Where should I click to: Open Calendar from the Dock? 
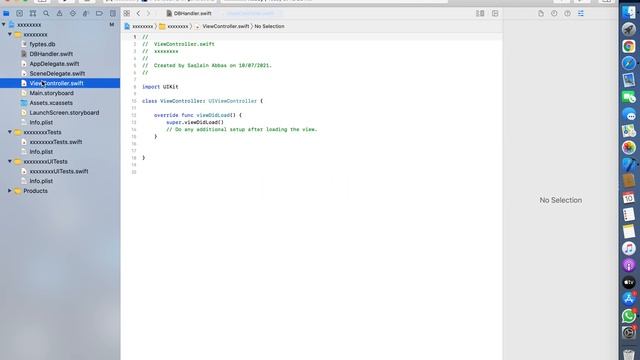click(x=629, y=198)
